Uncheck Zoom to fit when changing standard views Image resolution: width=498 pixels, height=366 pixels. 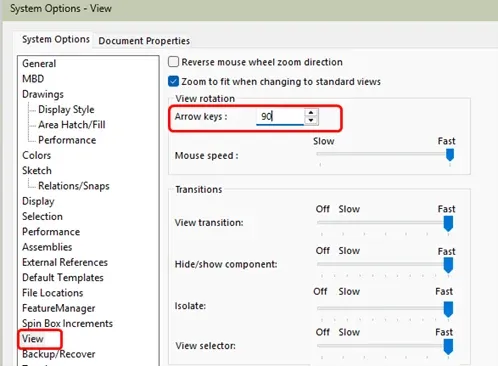[173, 81]
